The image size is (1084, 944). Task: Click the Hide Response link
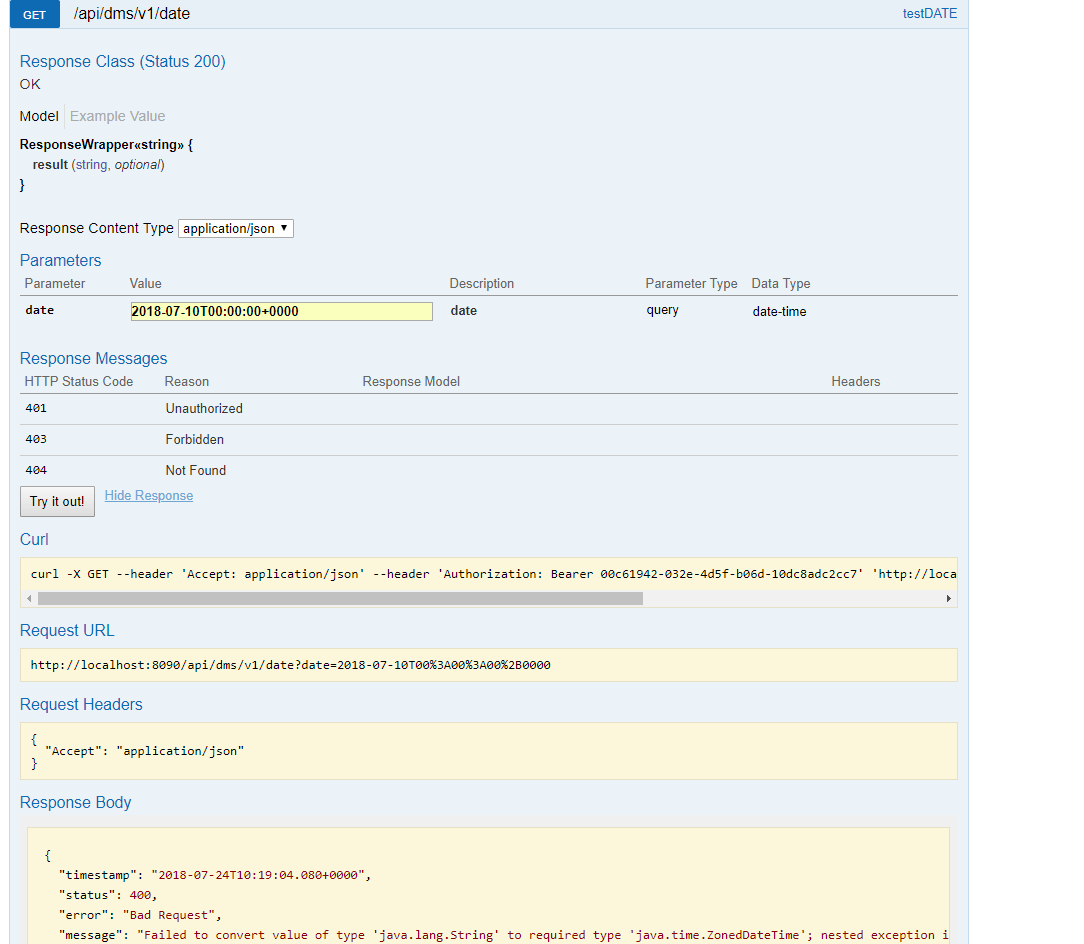click(148, 496)
